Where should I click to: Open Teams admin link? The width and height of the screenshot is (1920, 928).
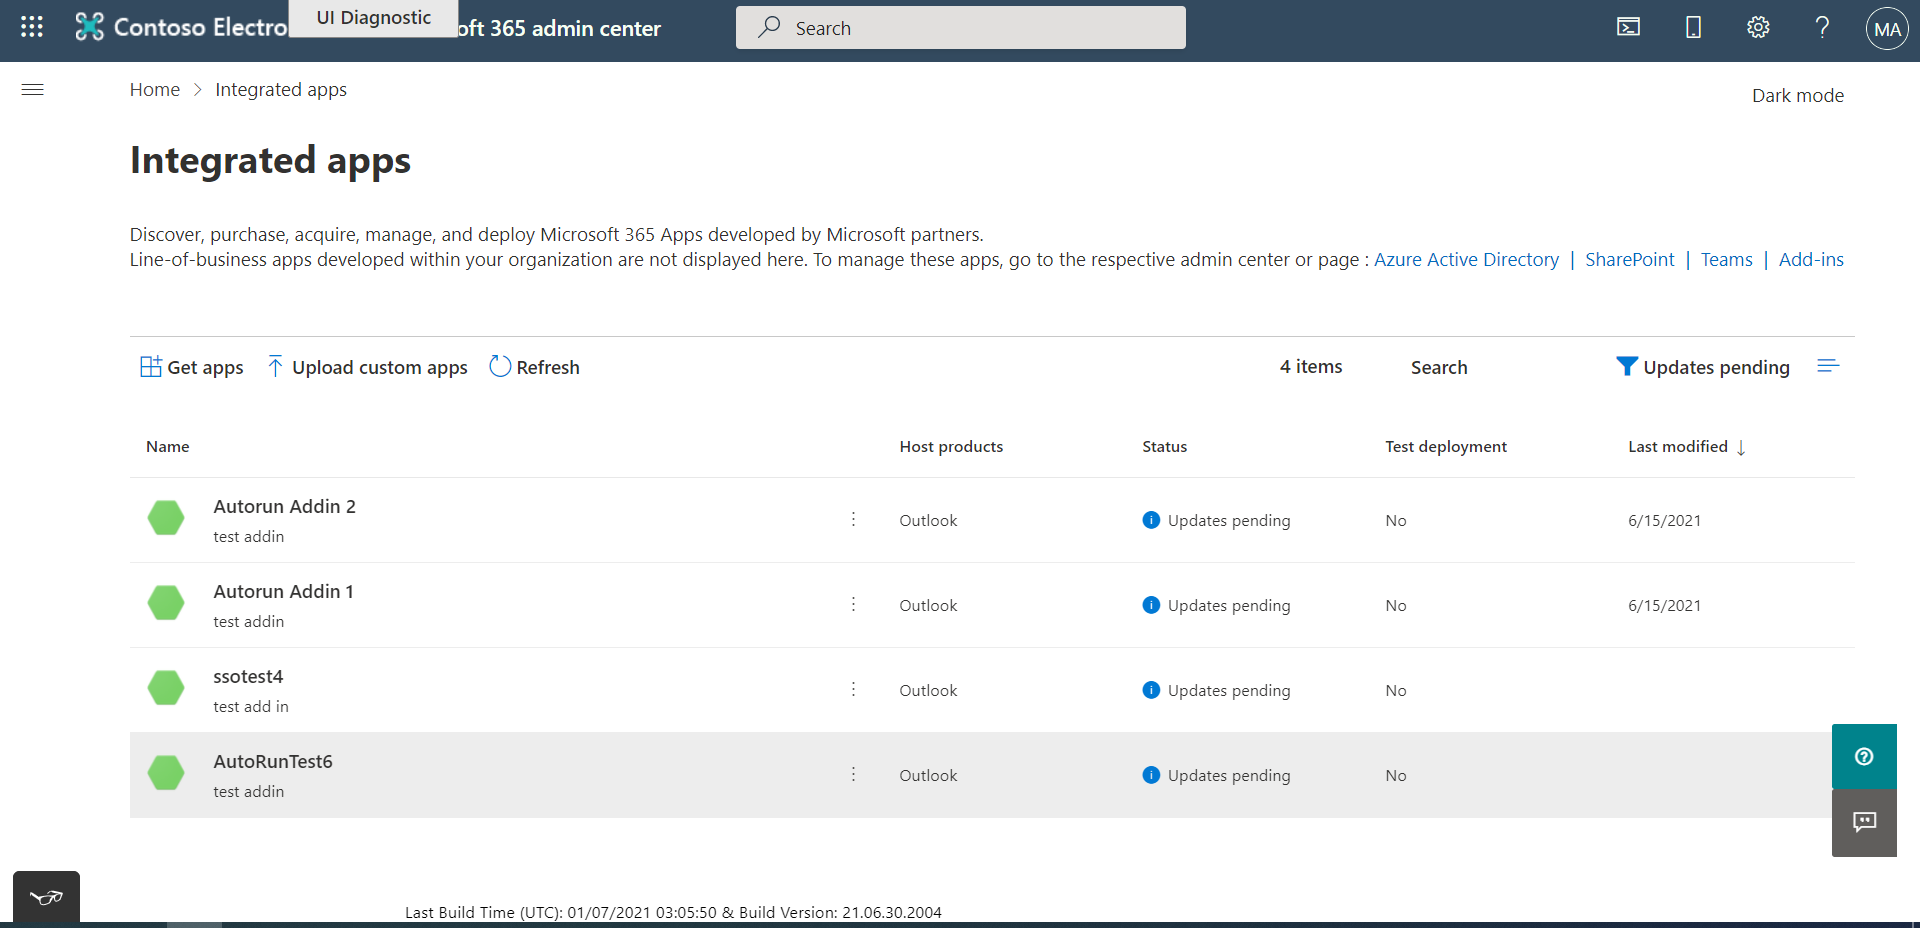pos(1726,260)
